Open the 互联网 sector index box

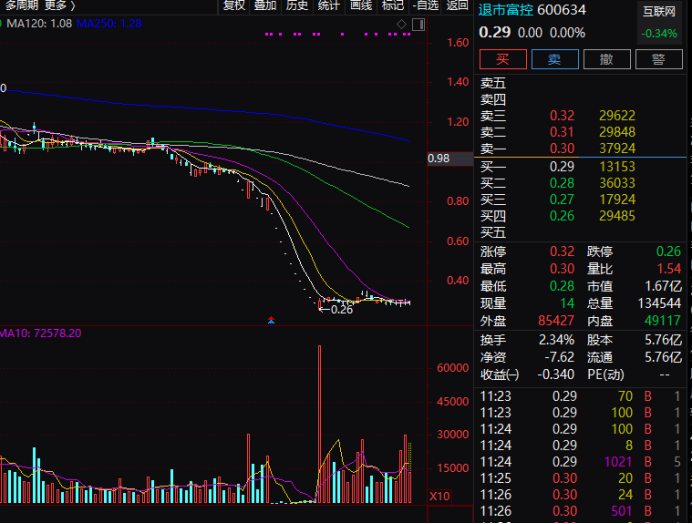click(658, 22)
